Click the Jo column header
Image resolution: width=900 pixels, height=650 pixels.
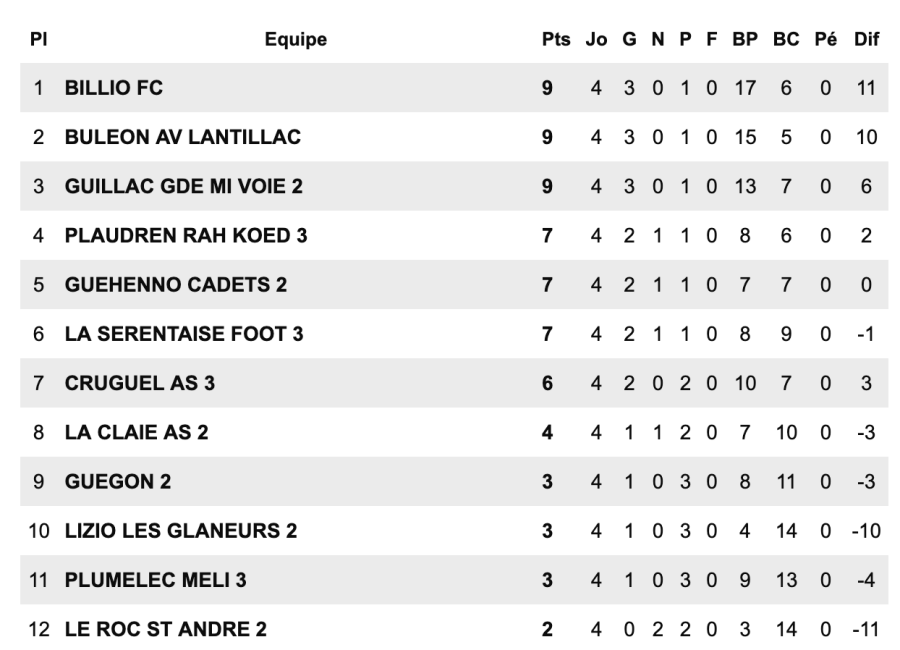coord(596,40)
